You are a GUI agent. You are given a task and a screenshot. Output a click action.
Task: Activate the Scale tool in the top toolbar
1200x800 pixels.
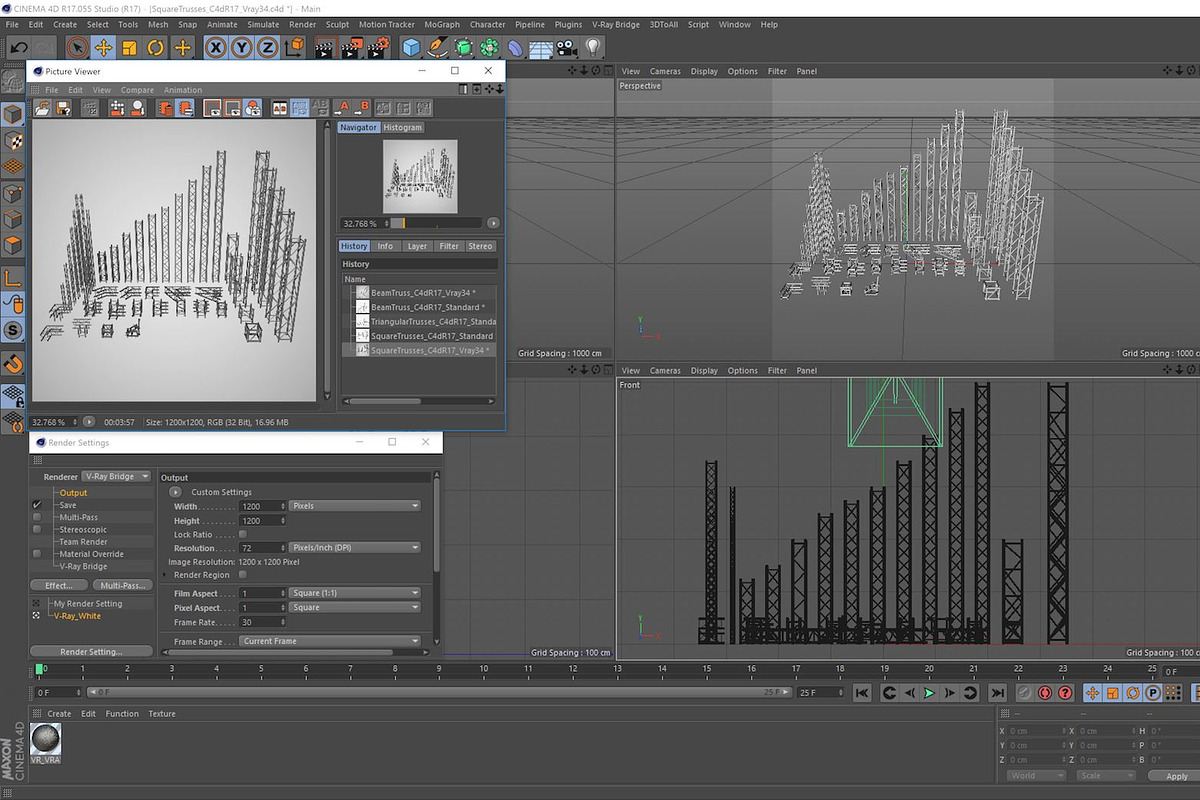(129, 47)
